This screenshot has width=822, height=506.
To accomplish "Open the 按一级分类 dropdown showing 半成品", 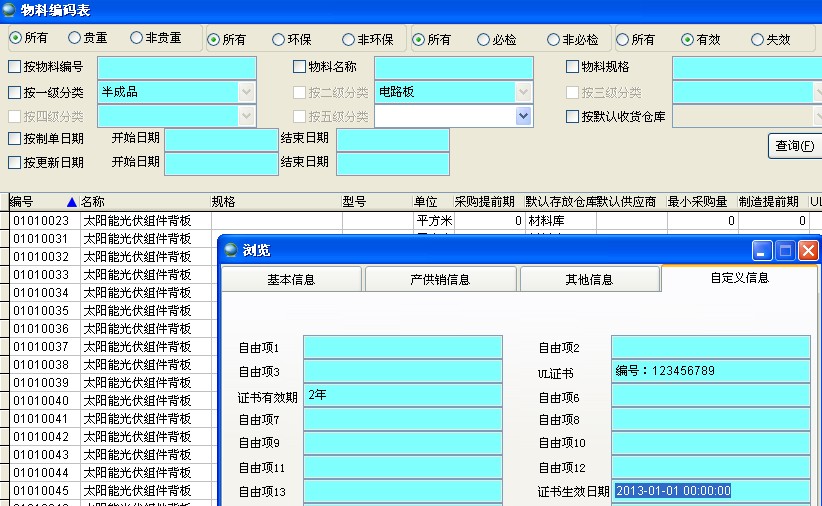I will pyautogui.click(x=246, y=92).
